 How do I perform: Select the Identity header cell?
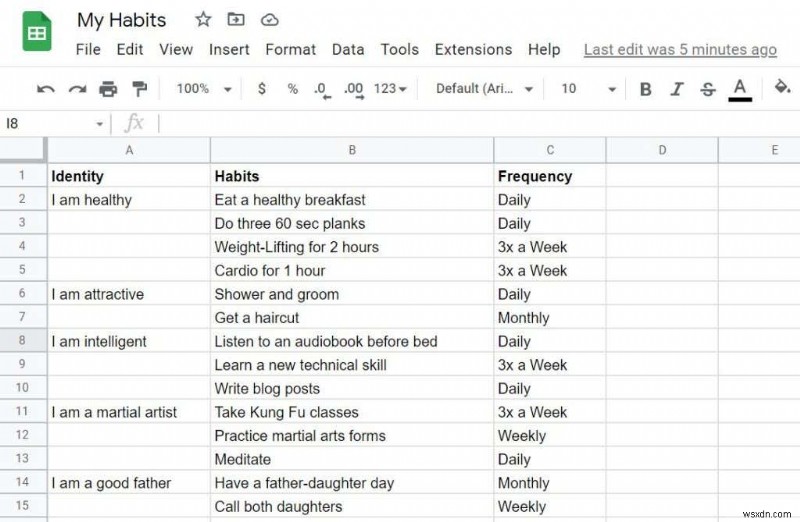(129, 176)
